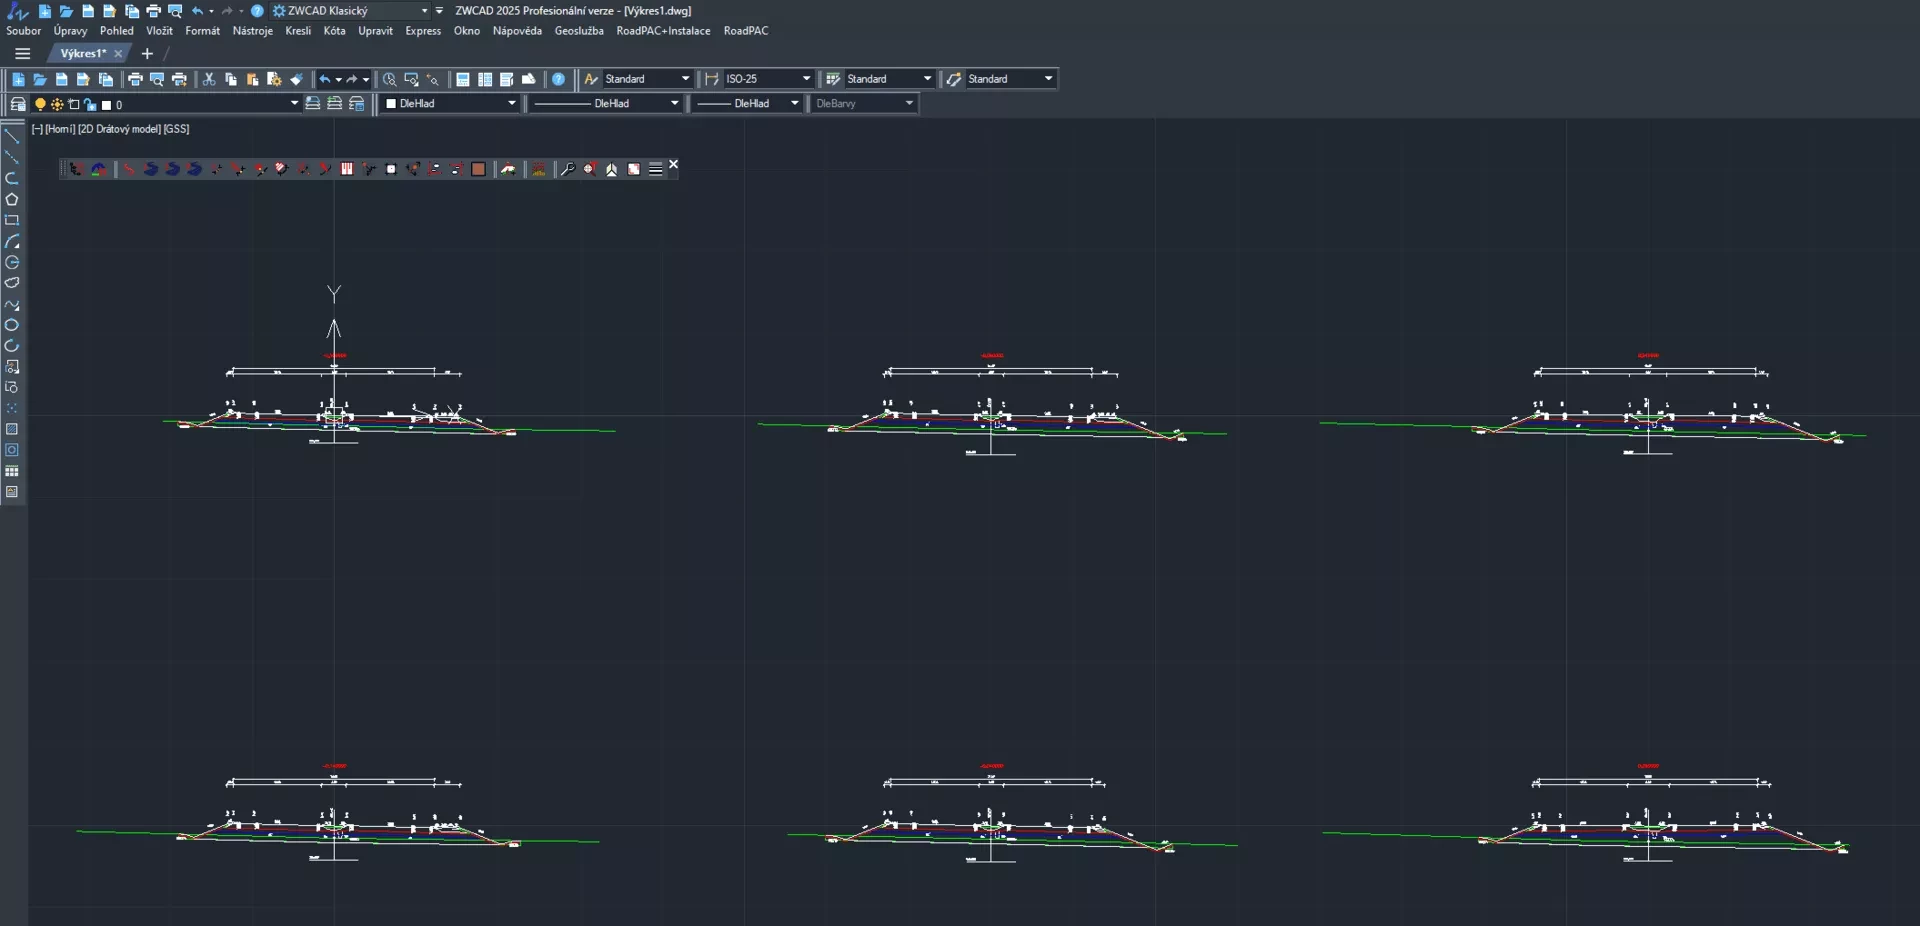The image size is (1920, 926).
Task: Select the Line draw tool in left toolbar
Action: click(x=12, y=136)
